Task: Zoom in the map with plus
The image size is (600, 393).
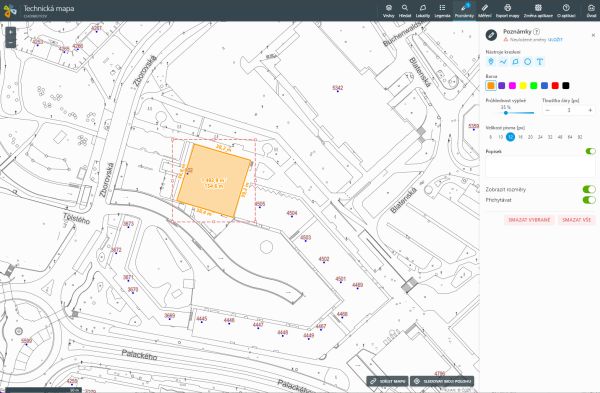Action: pyautogui.click(x=10, y=32)
